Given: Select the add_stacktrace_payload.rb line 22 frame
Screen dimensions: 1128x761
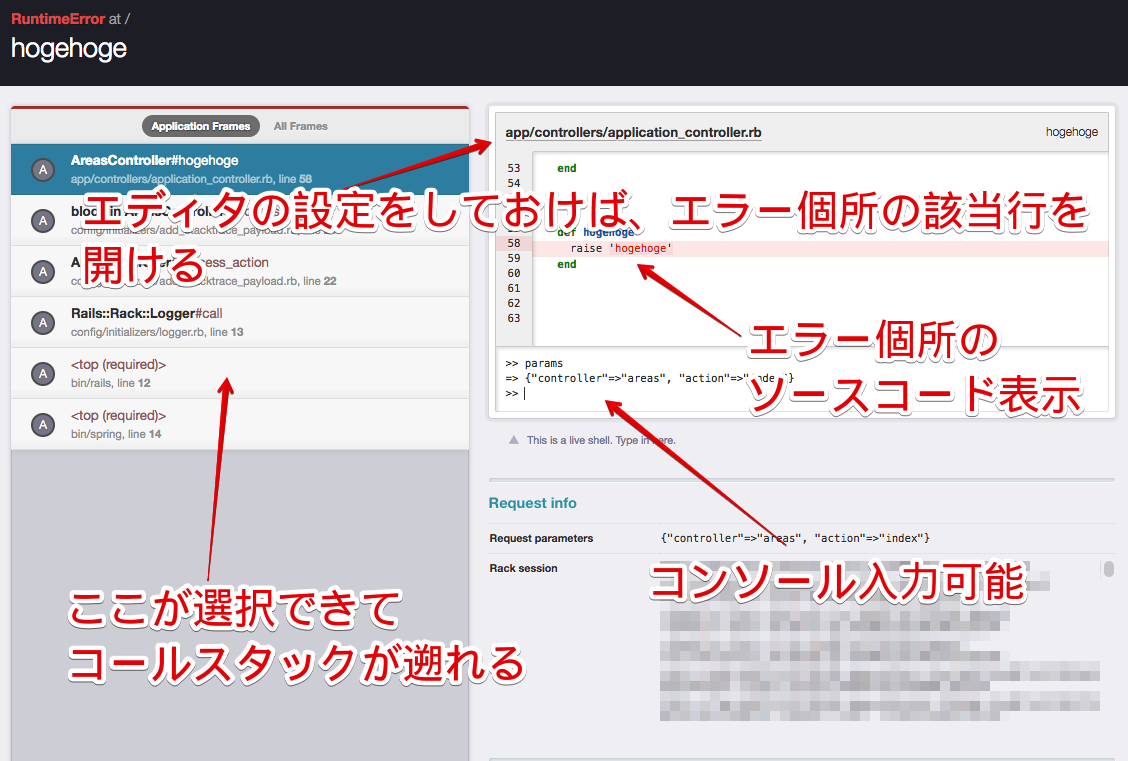Looking at the screenshot, I should click(x=240, y=271).
